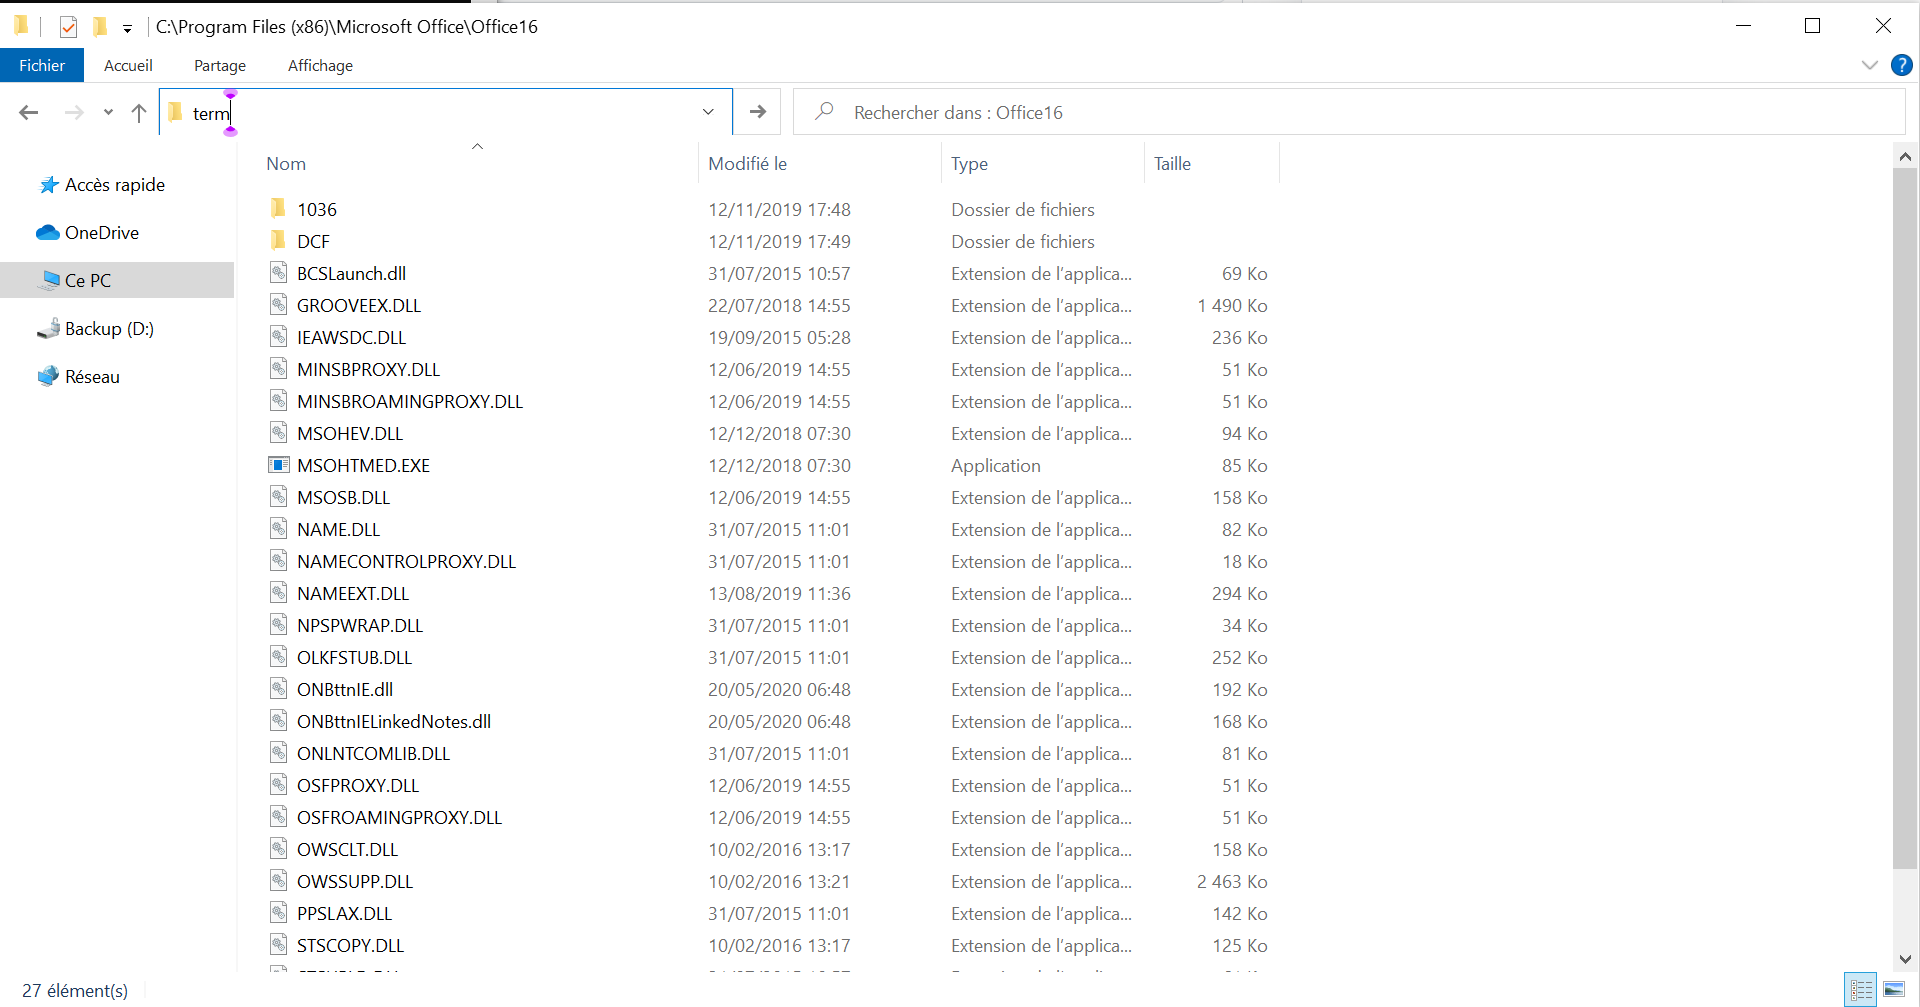Image resolution: width=1920 pixels, height=1007 pixels.
Task: Select the GROOVEEX.DLL file icon
Action: coord(279,305)
